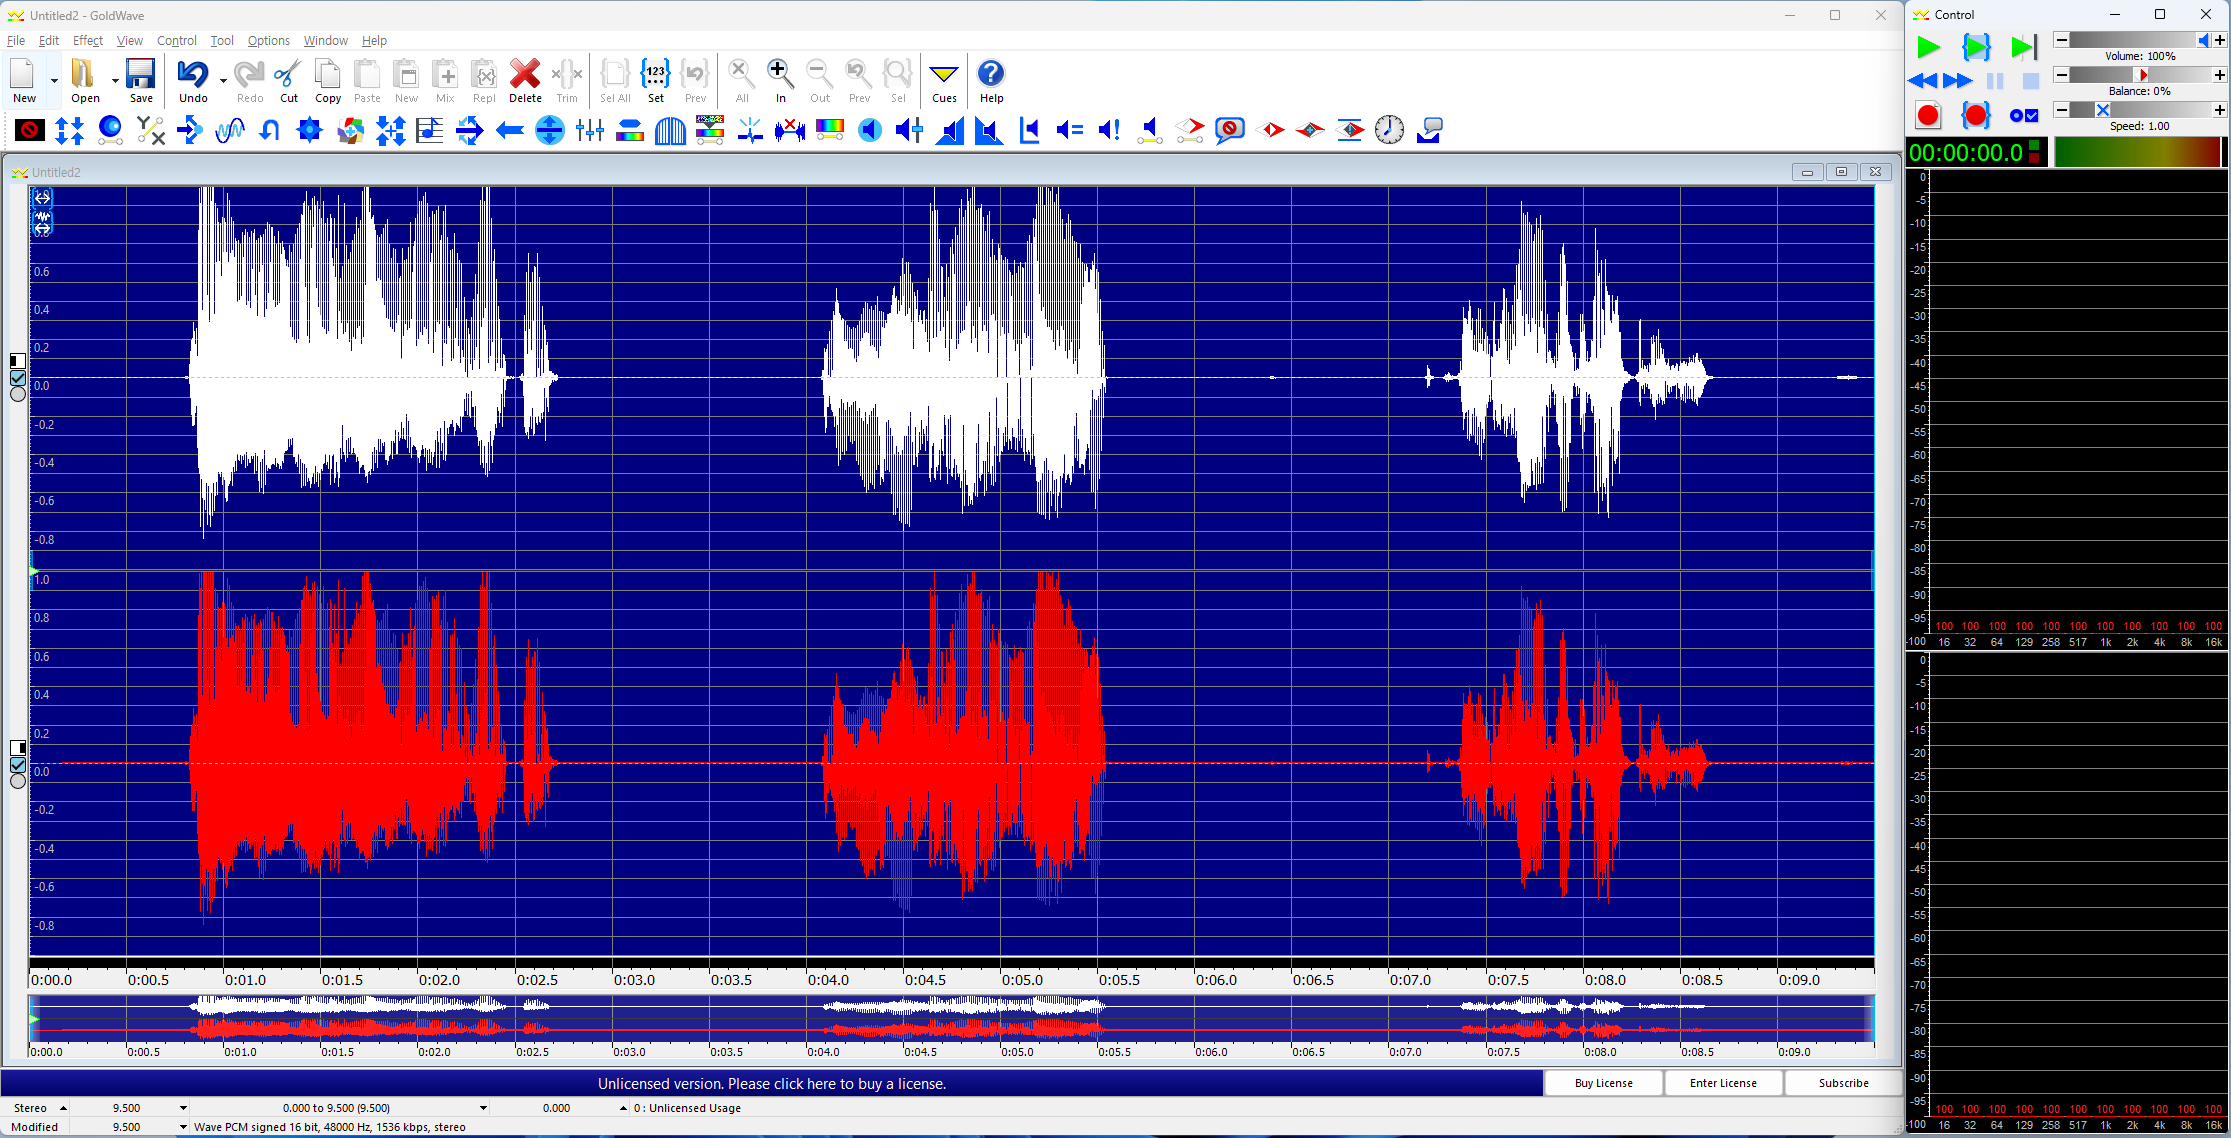Click the Balance slider handle
The image size is (2231, 1138).
tap(2142, 75)
